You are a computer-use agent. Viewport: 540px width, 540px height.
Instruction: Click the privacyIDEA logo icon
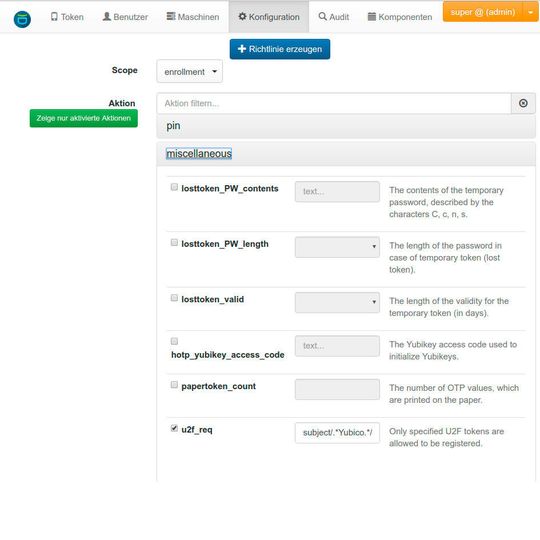click(x=22, y=19)
